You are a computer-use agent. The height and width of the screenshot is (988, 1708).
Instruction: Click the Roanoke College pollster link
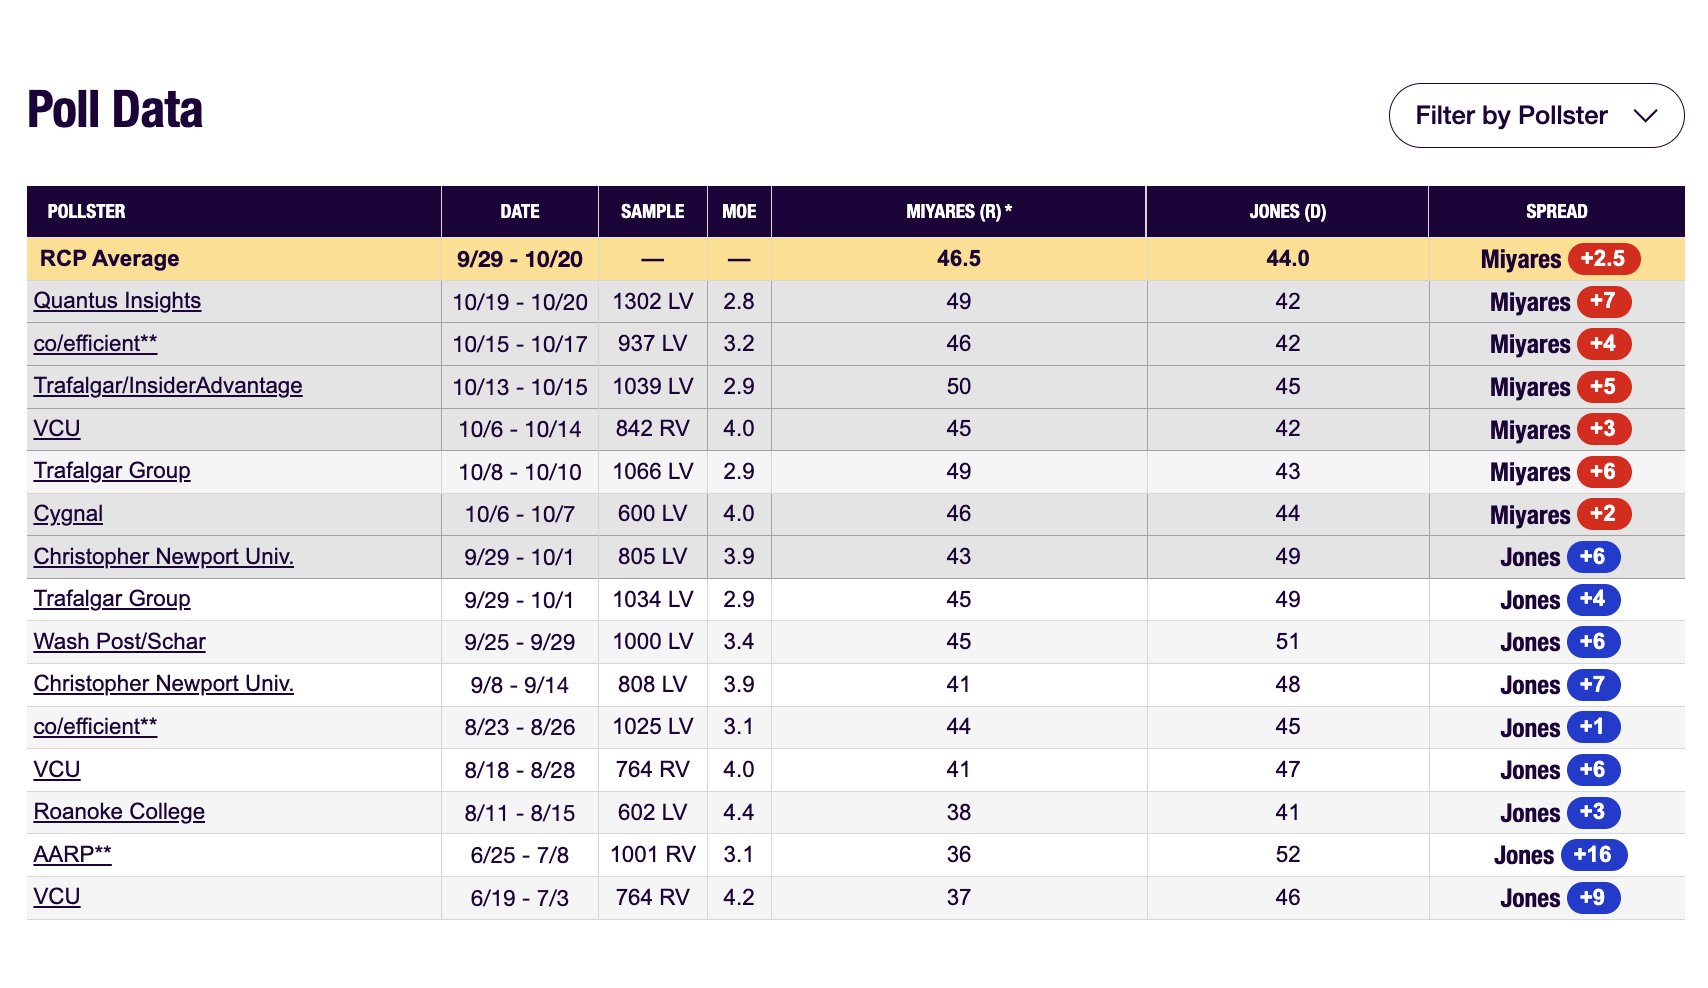[119, 812]
